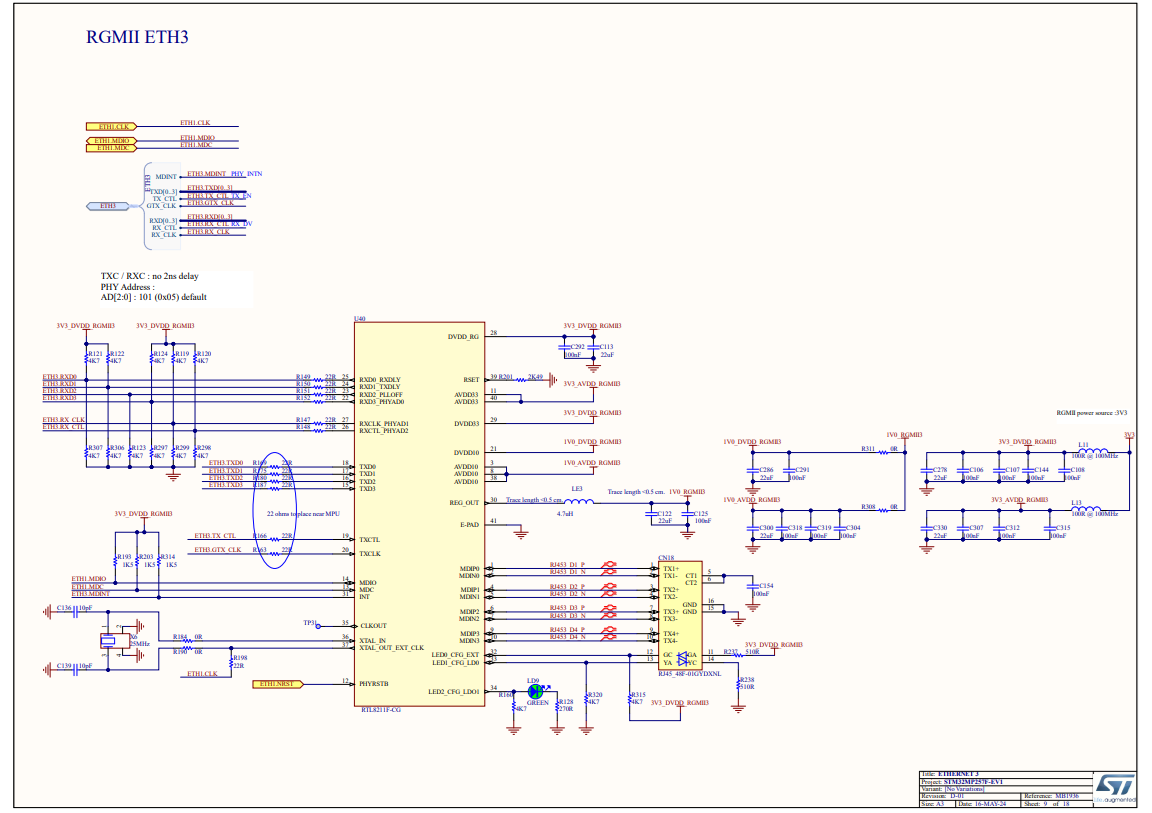The height and width of the screenshot is (813, 1152).
Task: Click the 25MHz crystal symbol
Action: pos(109,641)
